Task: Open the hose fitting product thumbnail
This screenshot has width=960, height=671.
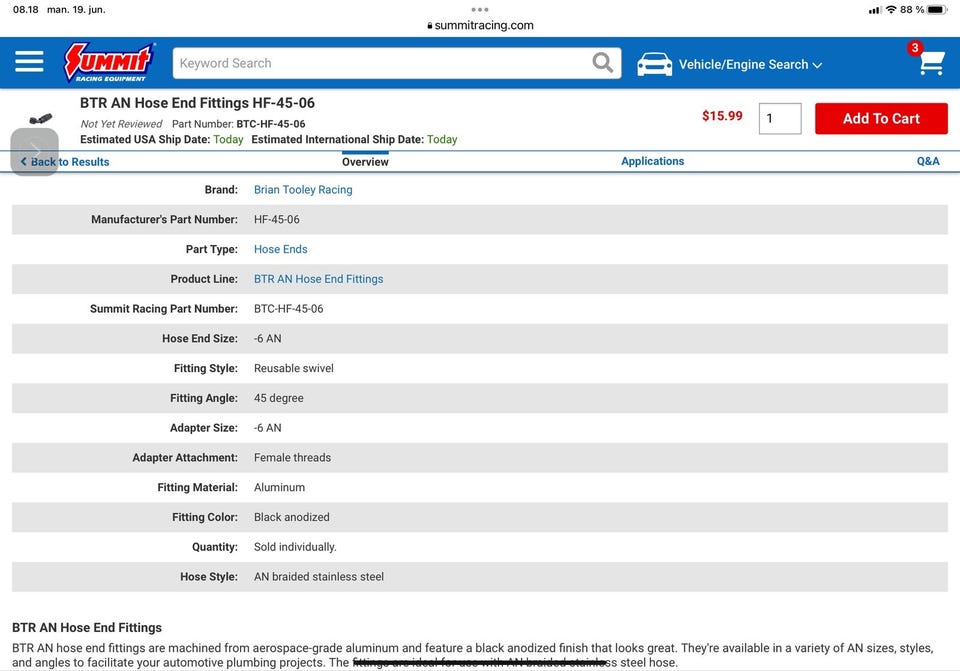Action: (40, 118)
